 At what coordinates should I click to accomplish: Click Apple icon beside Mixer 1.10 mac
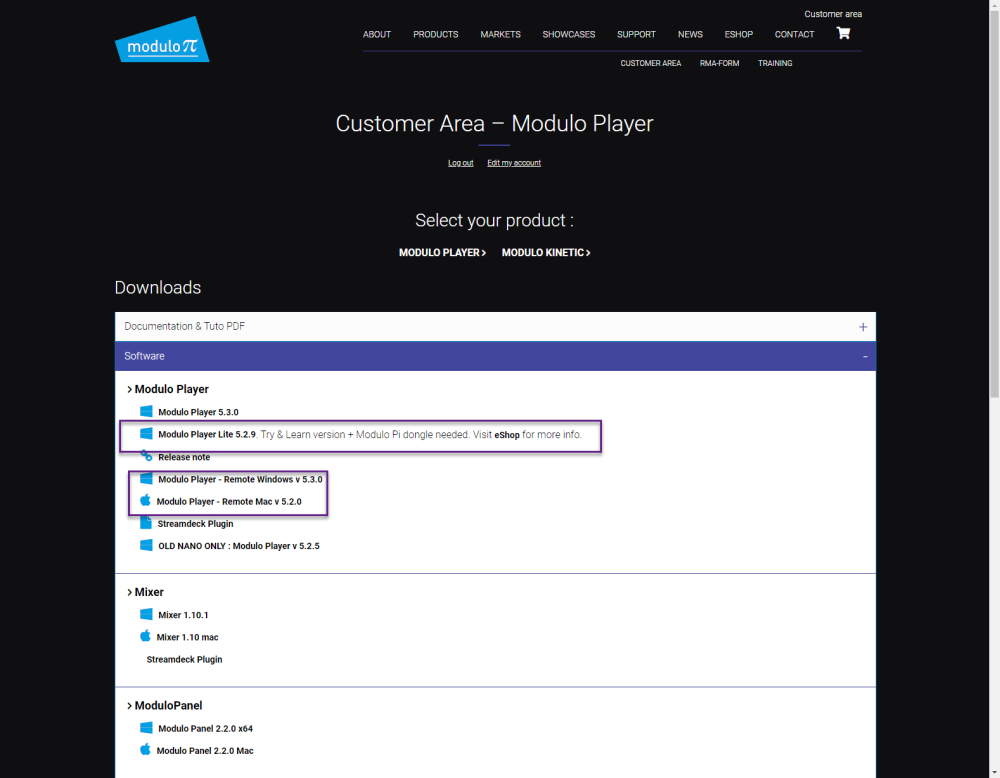click(145, 636)
